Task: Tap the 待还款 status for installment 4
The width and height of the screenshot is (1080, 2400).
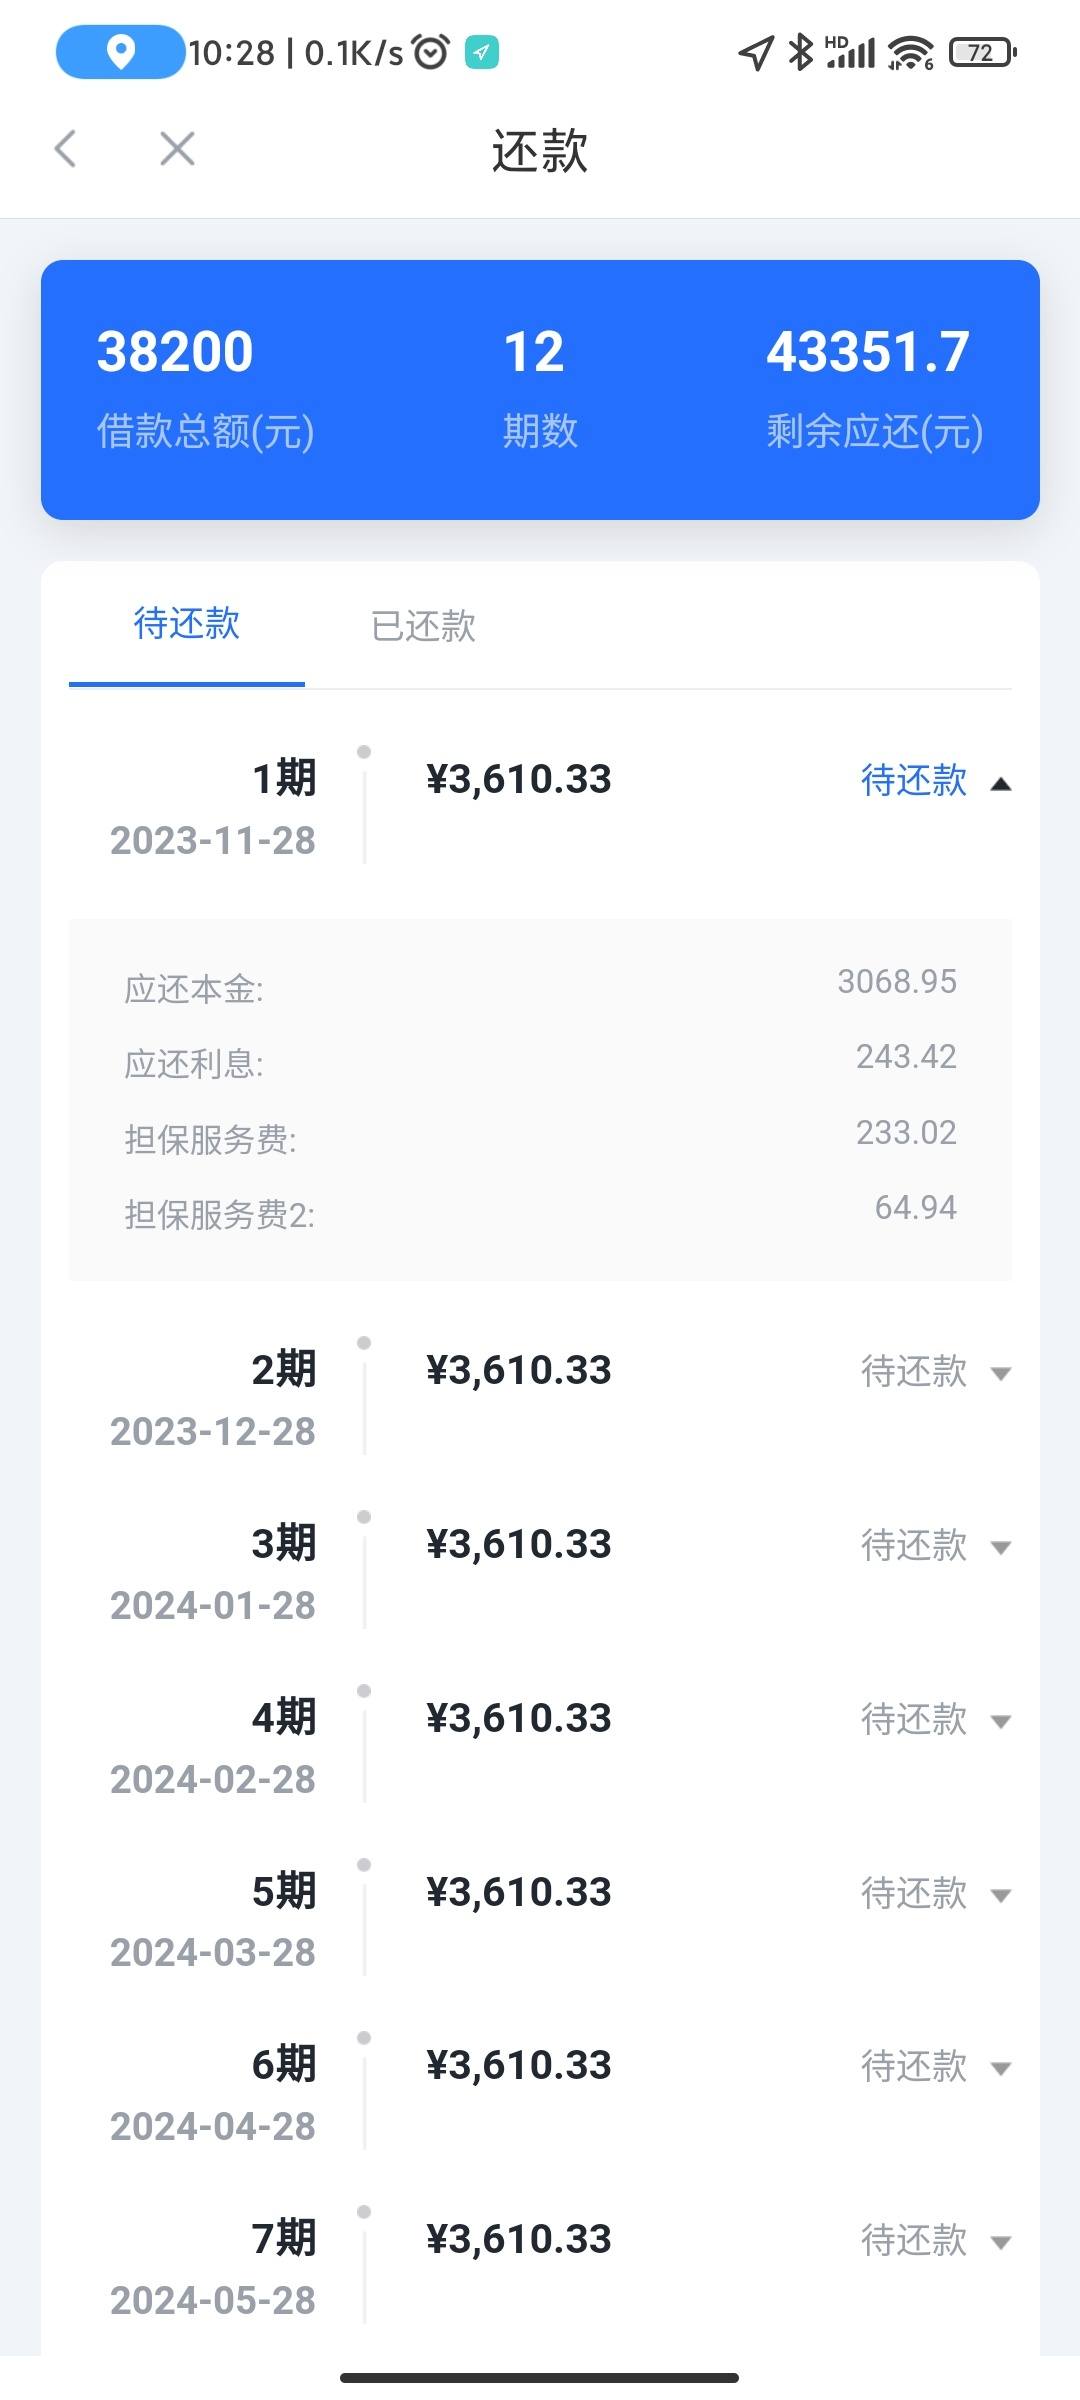Action: (914, 1719)
